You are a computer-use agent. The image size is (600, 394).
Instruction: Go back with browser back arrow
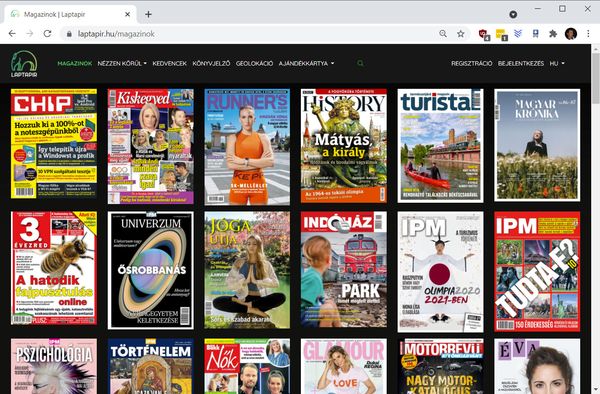[x=12, y=34]
